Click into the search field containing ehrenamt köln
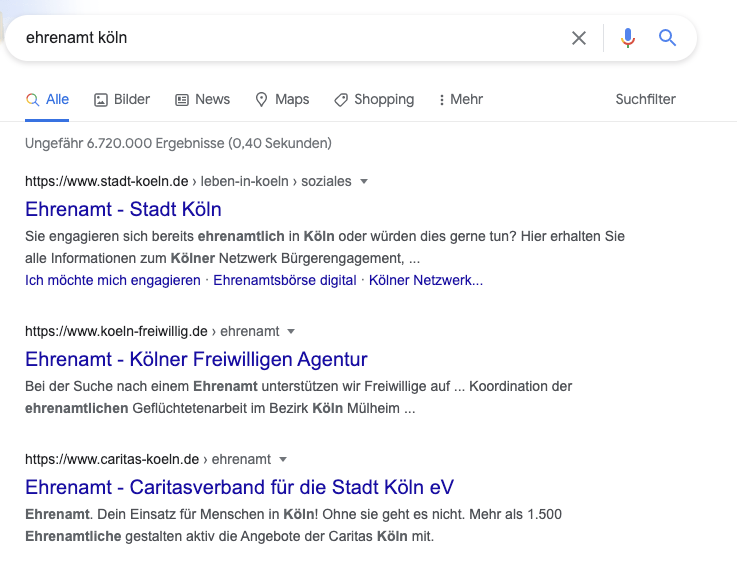This screenshot has height=565, width=737. pyautogui.click(x=291, y=38)
